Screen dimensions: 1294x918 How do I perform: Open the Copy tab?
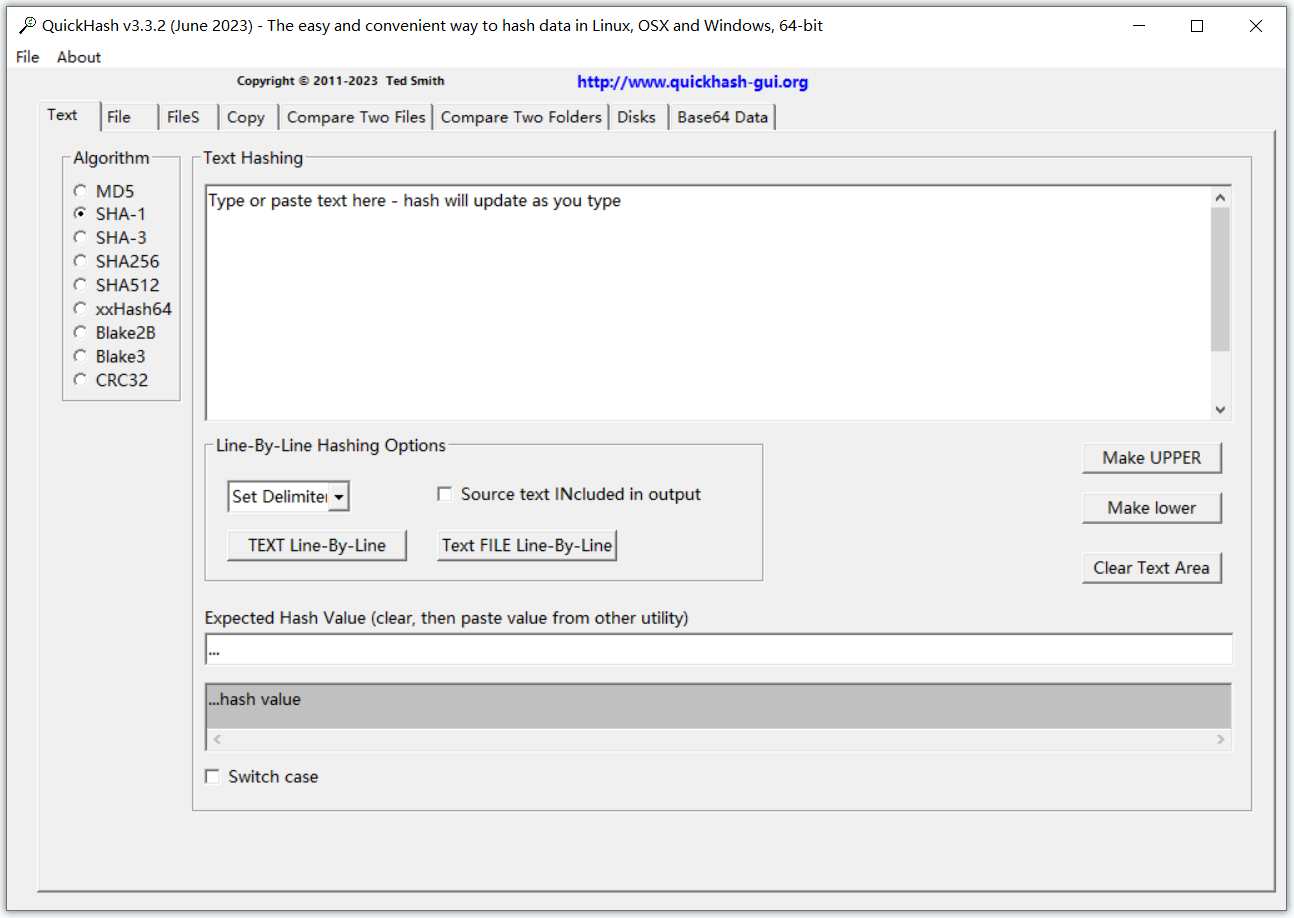click(247, 117)
